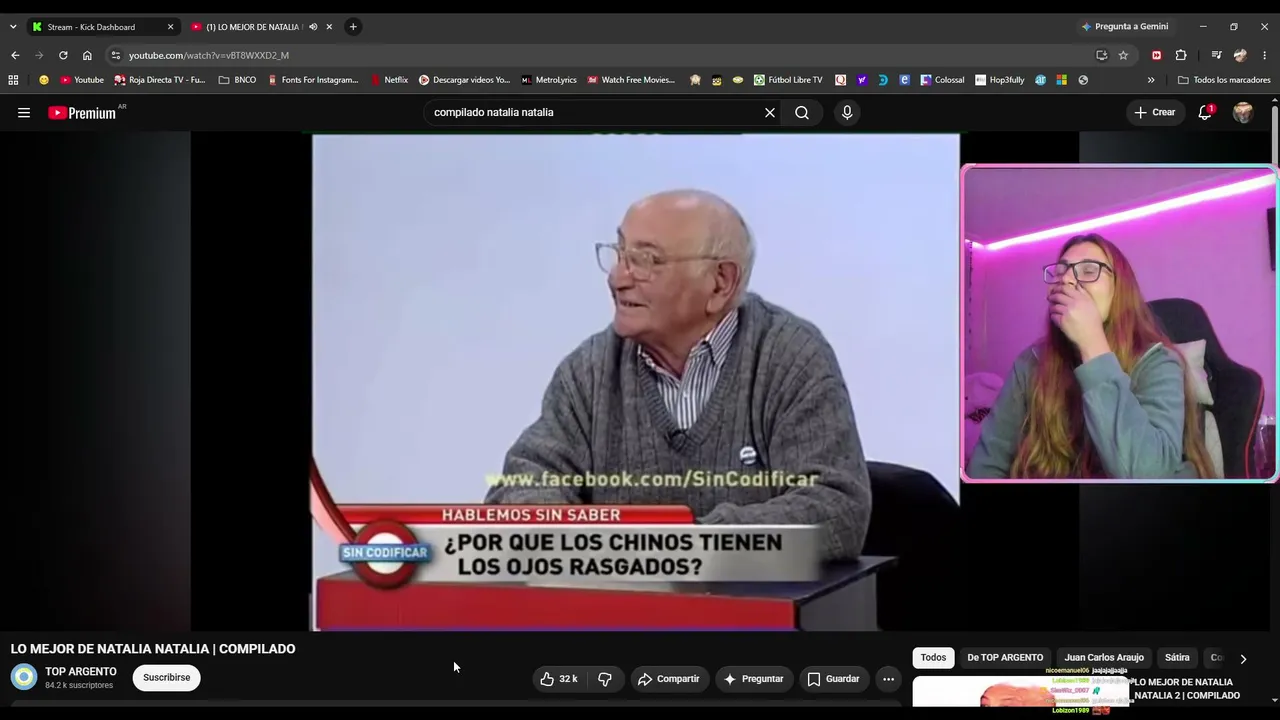Open the Hop3fully bookmark
This screenshot has width=1280, height=720.
click(x=1000, y=80)
